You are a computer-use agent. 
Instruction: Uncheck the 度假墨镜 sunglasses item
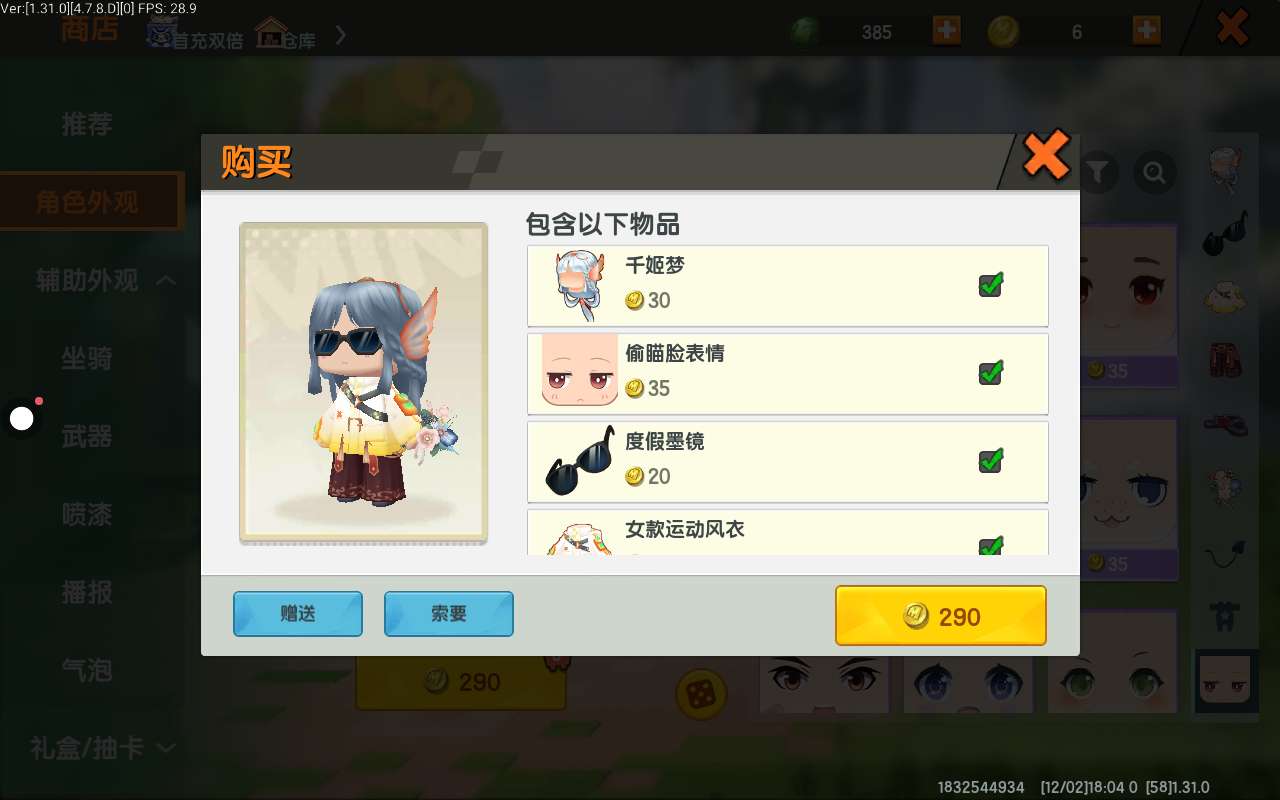pyautogui.click(x=991, y=461)
